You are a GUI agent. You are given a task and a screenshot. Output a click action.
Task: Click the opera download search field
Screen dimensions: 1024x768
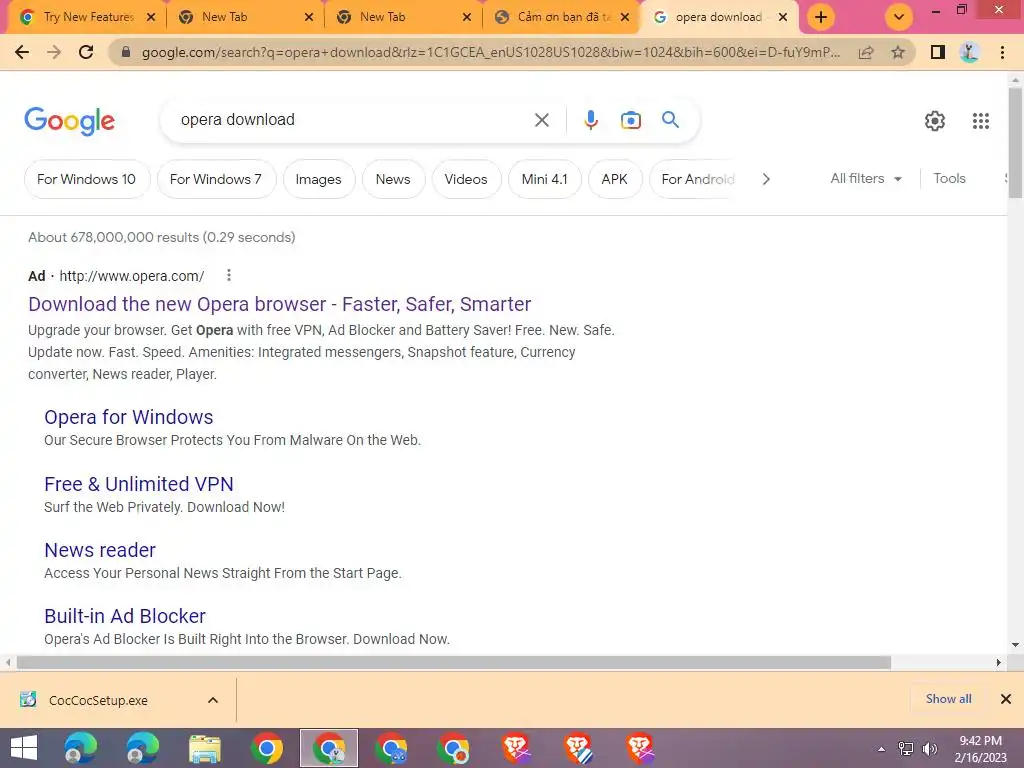[x=353, y=120]
